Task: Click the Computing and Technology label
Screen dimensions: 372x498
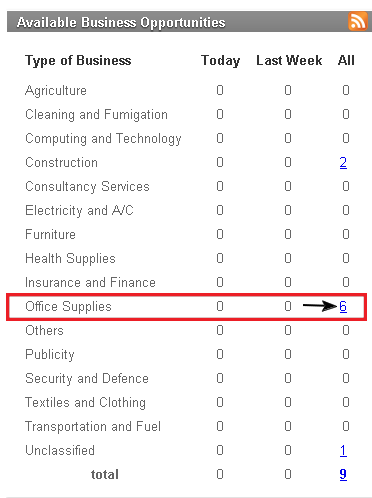Action: coord(103,139)
